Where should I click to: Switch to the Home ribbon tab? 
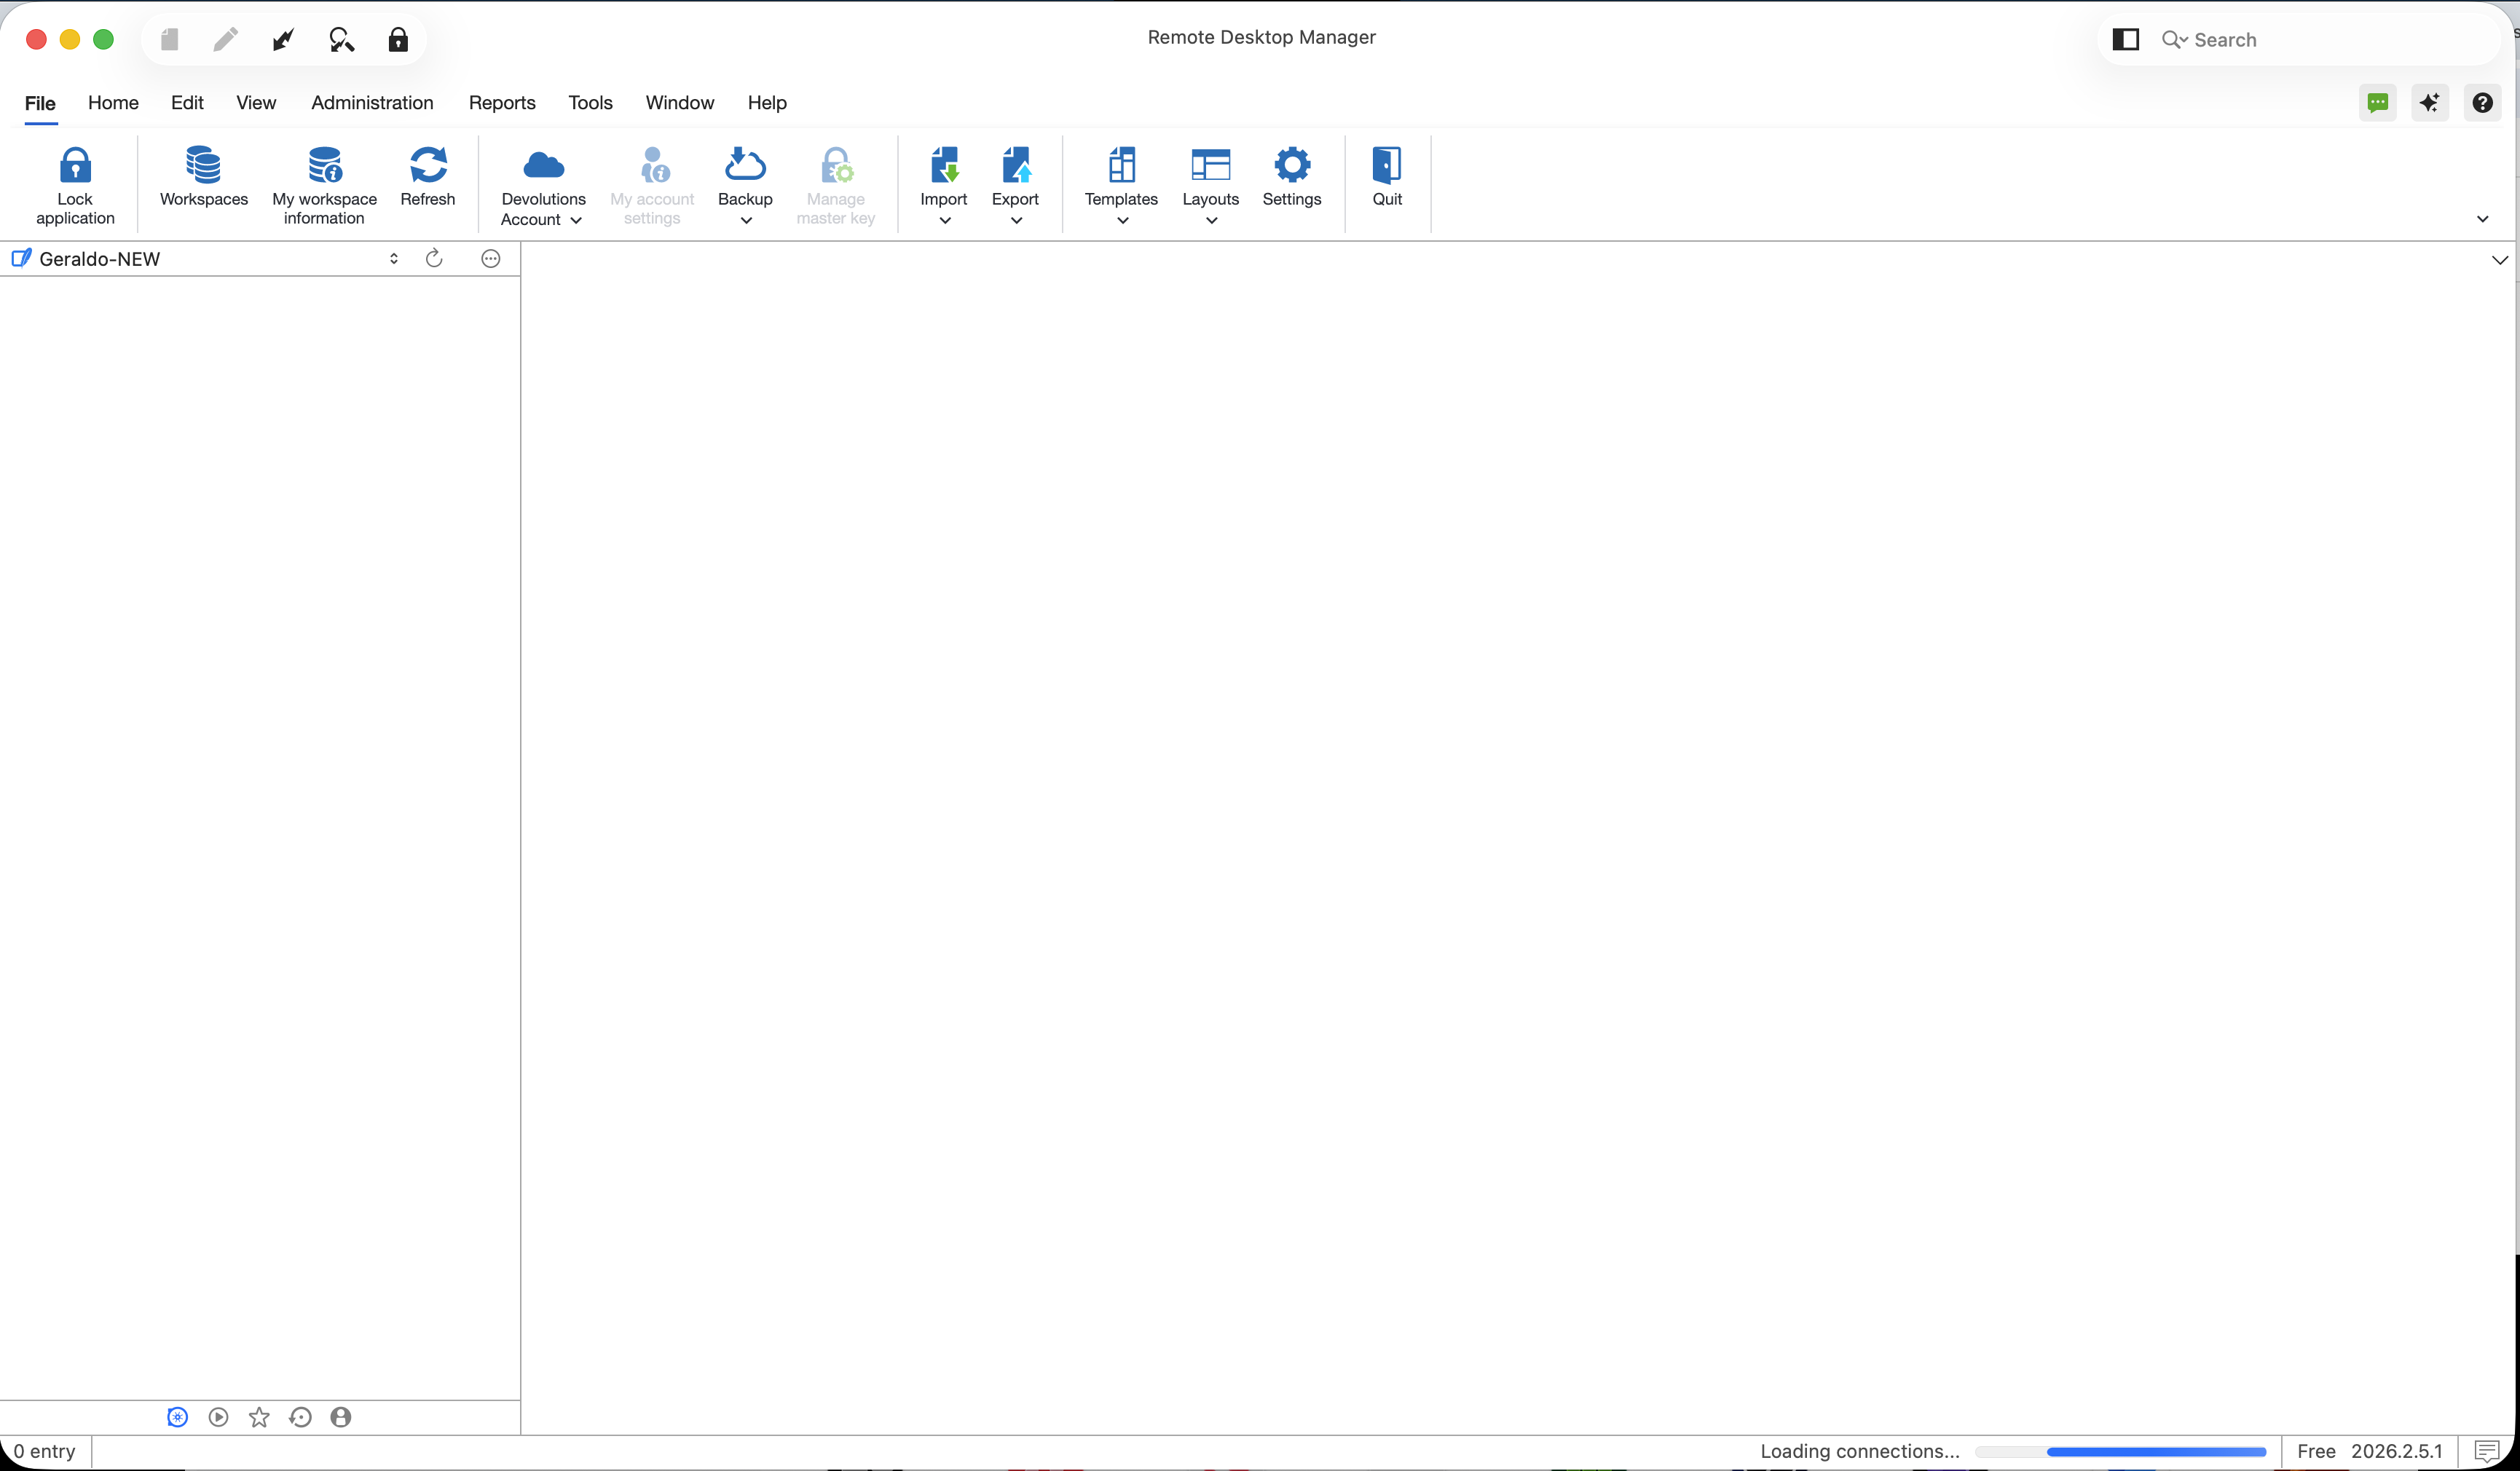click(113, 103)
